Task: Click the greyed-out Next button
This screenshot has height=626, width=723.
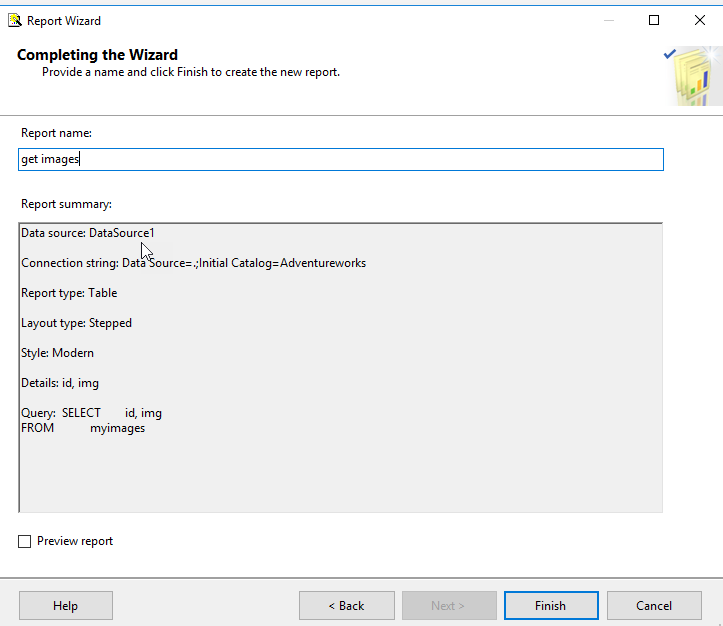Action: 449,606
